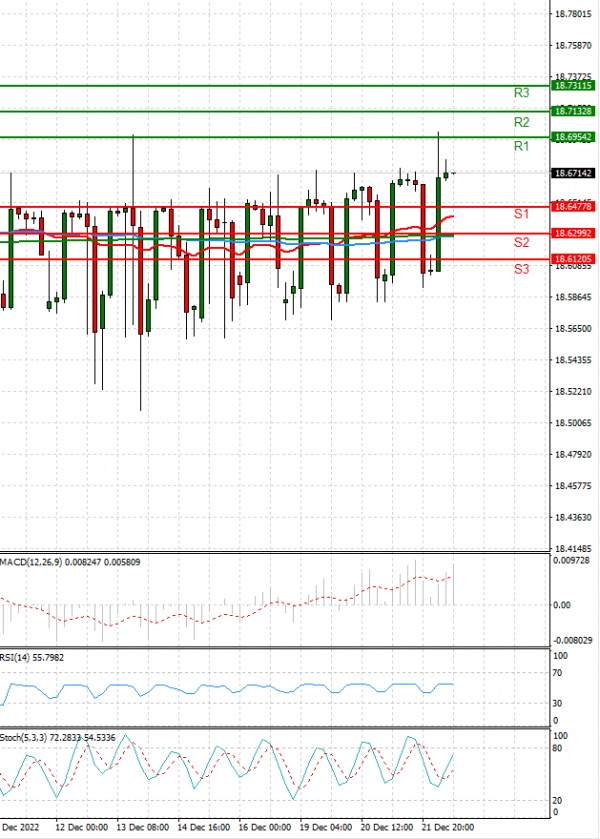Click the 20 level on Stoch scale

557,801
